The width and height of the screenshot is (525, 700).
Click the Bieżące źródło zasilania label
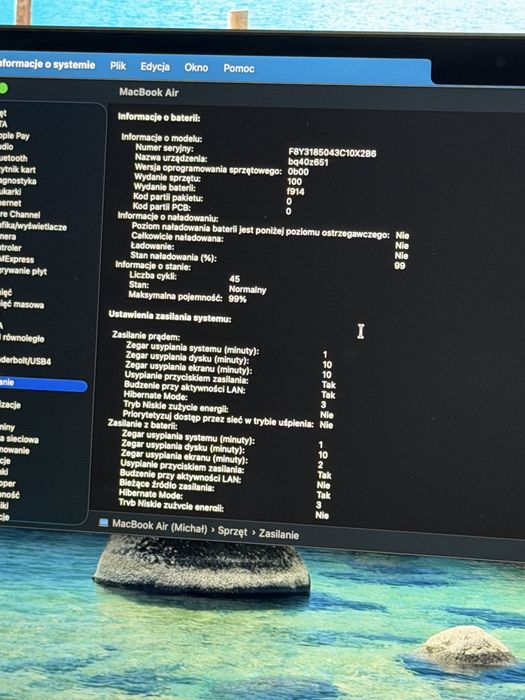pyautogui.click(x=167, y=486)
